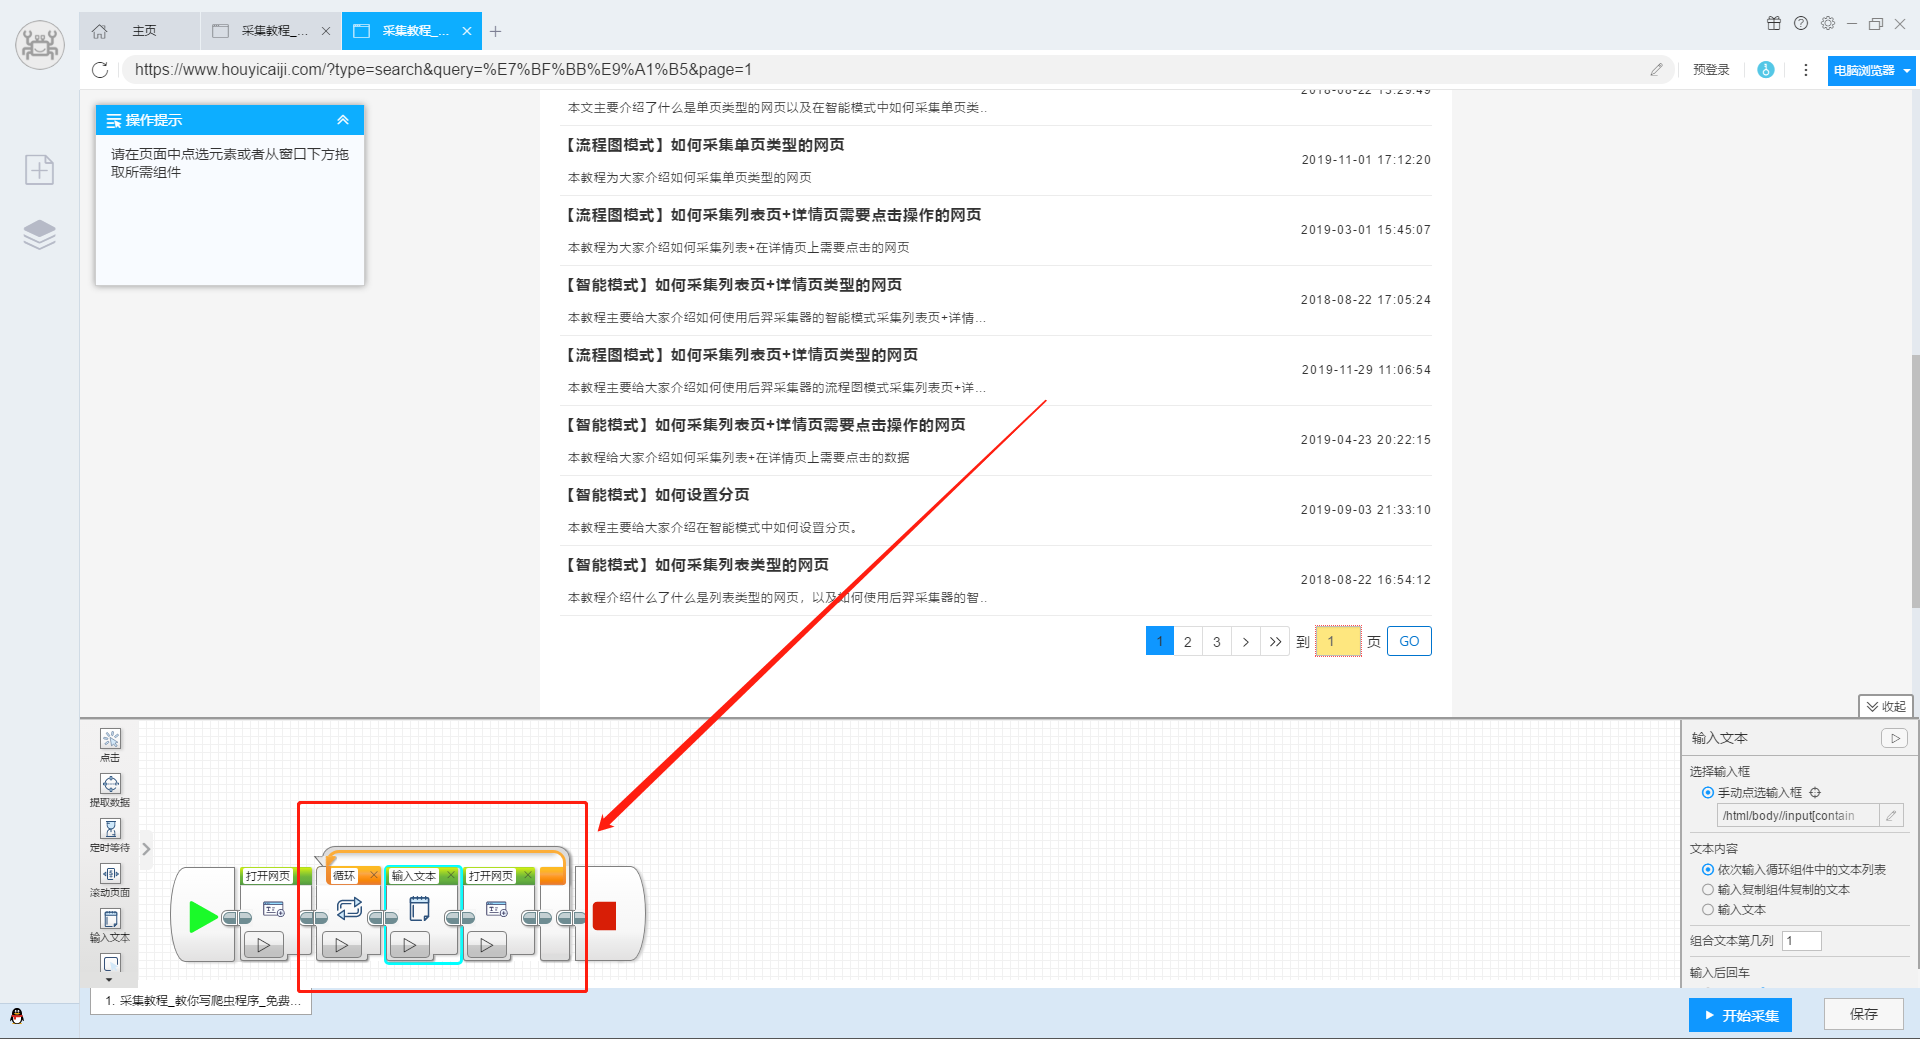The image size is (1920, 1039).
Task: Reload the page with the refresh icon
Action: click(x=100, y=70)
